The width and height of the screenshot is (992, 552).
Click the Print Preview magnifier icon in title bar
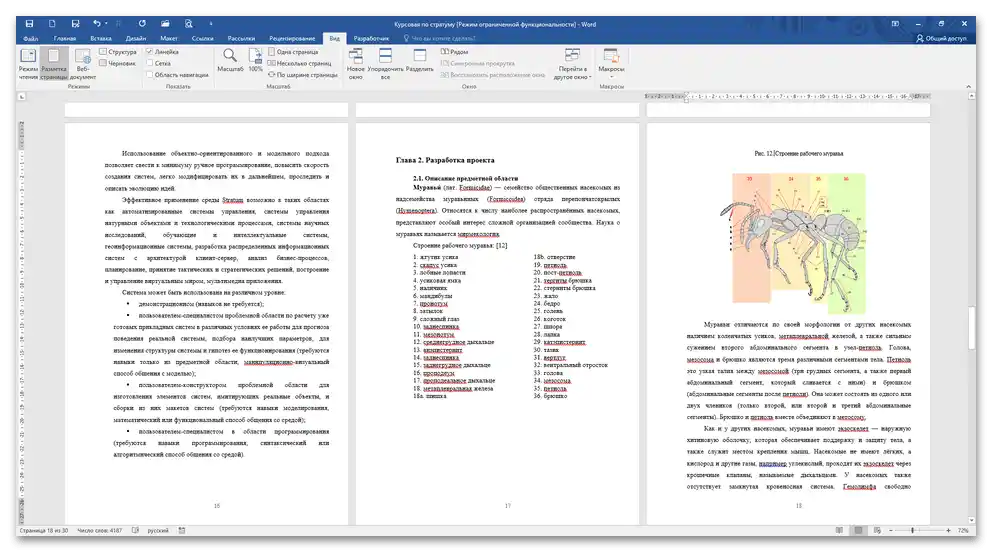(189, 23)
